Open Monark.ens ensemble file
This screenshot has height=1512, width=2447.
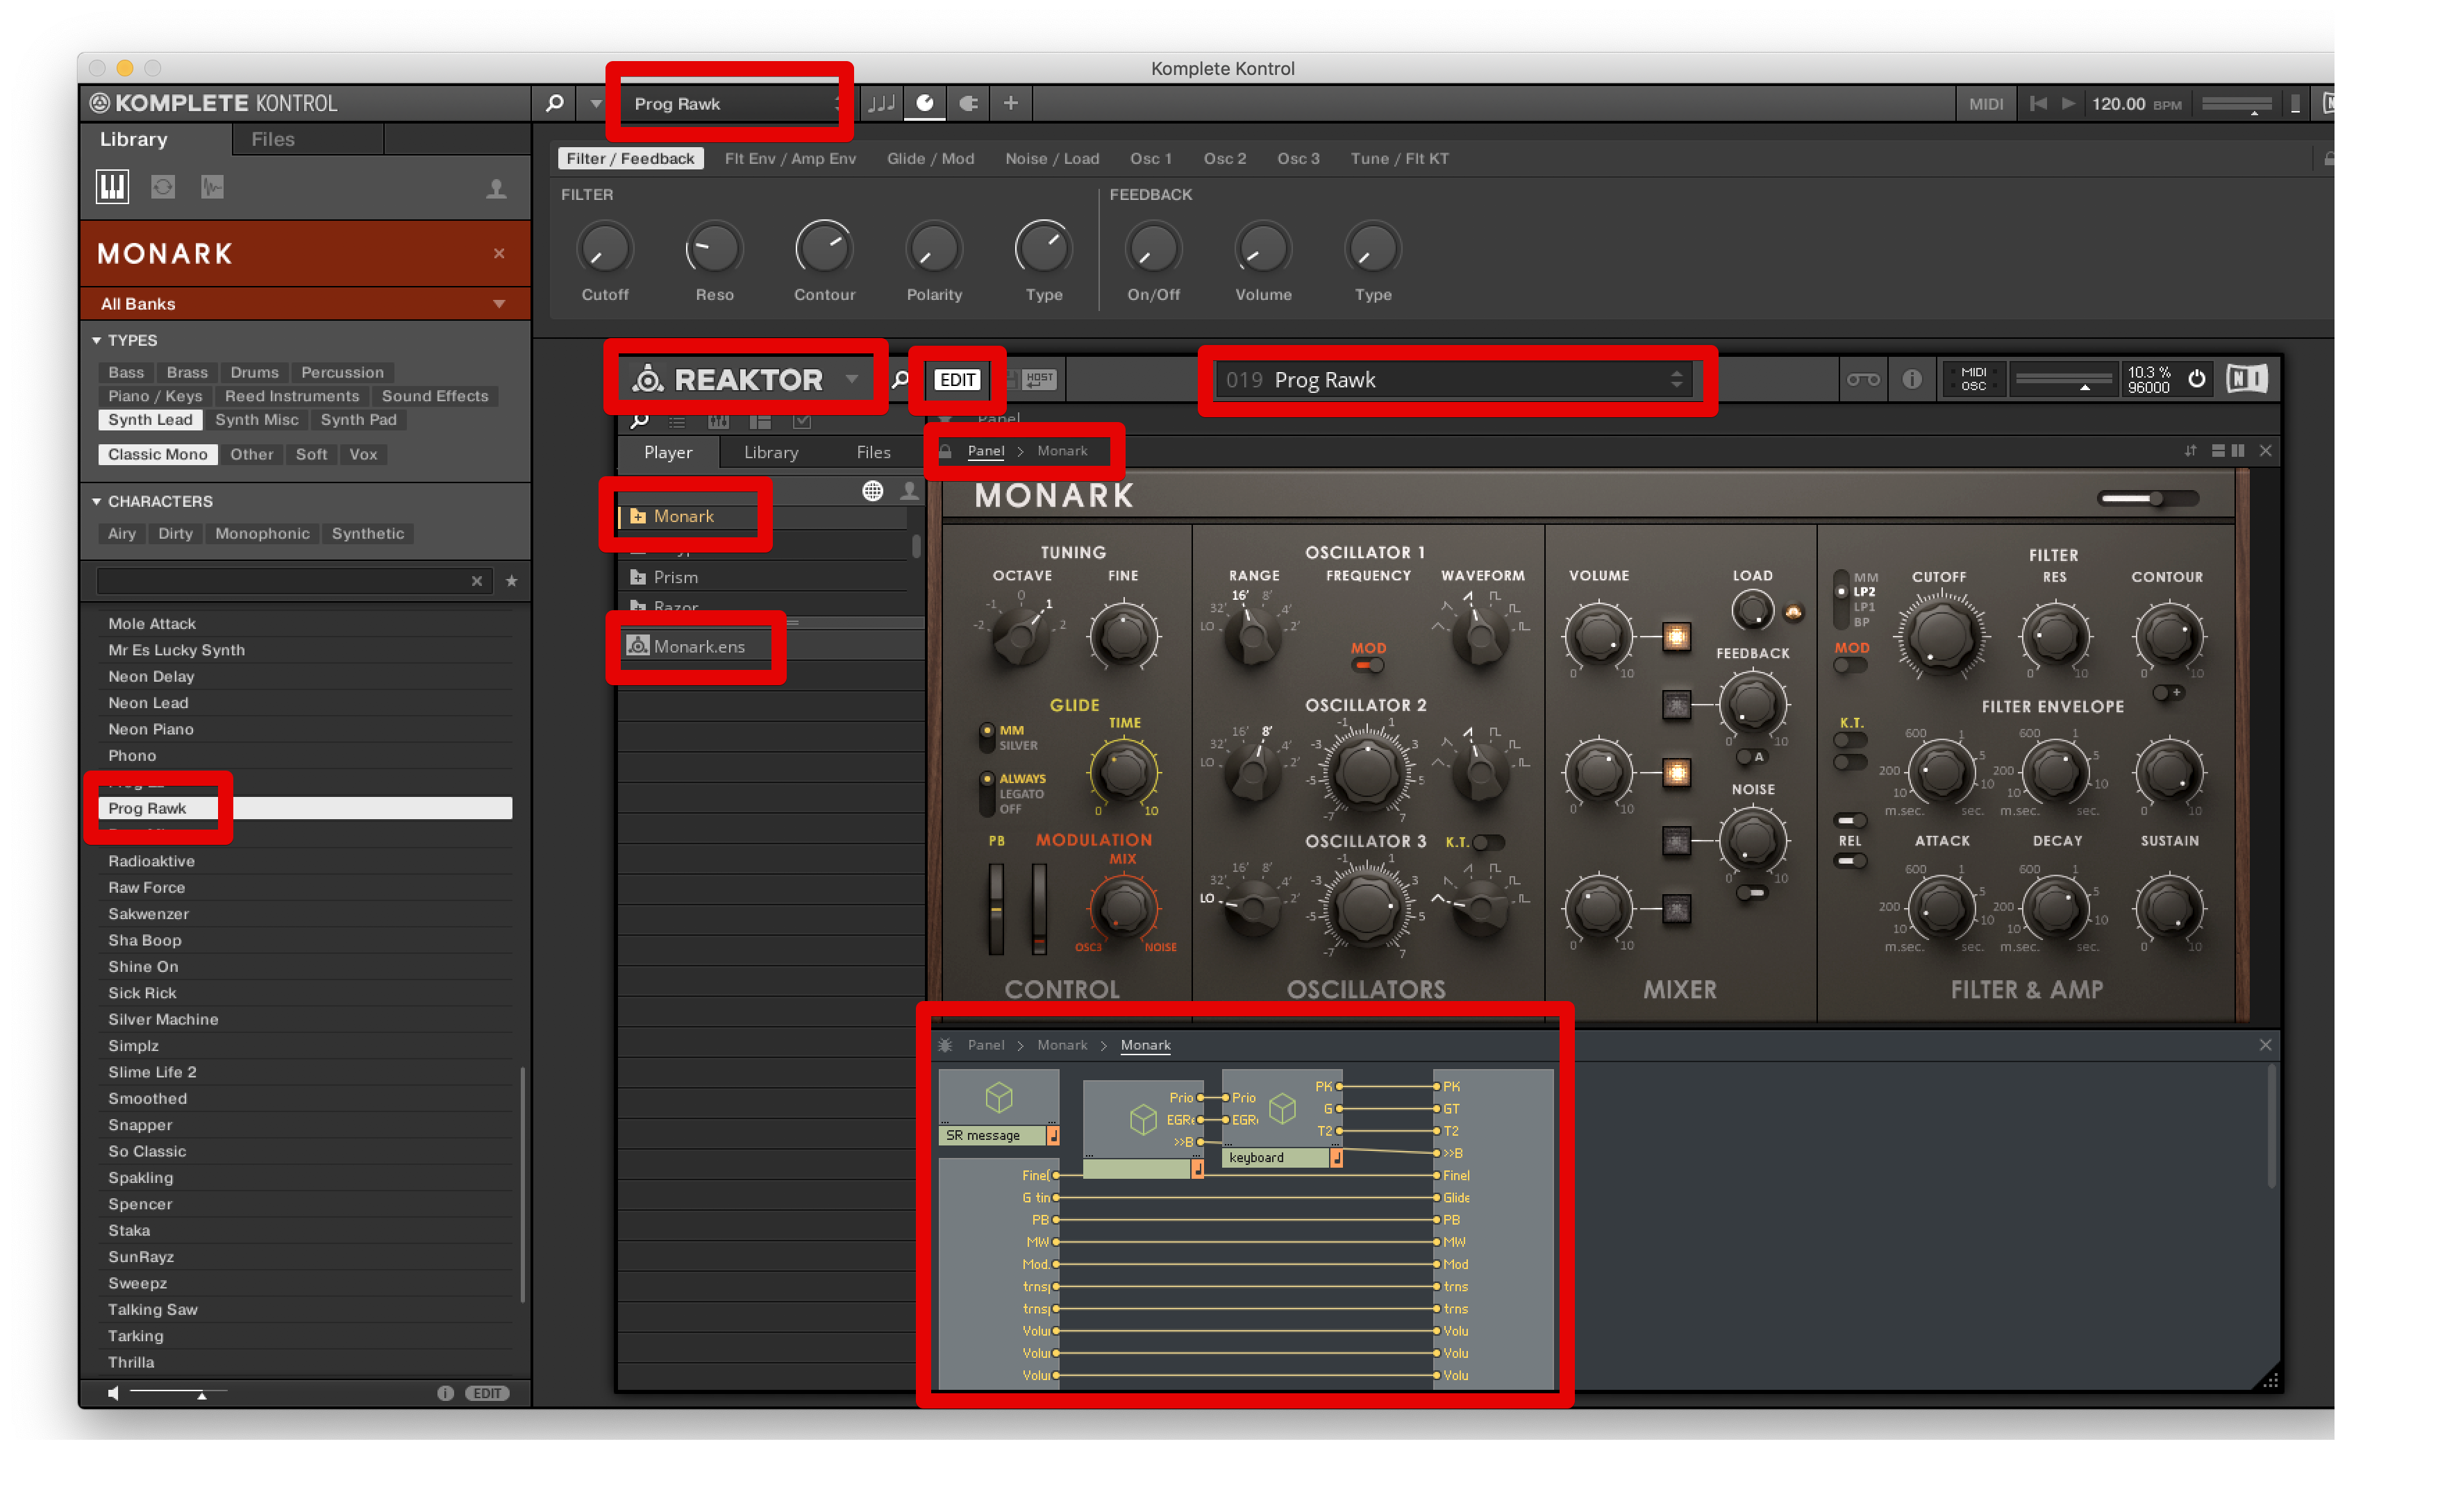(698, 646)
